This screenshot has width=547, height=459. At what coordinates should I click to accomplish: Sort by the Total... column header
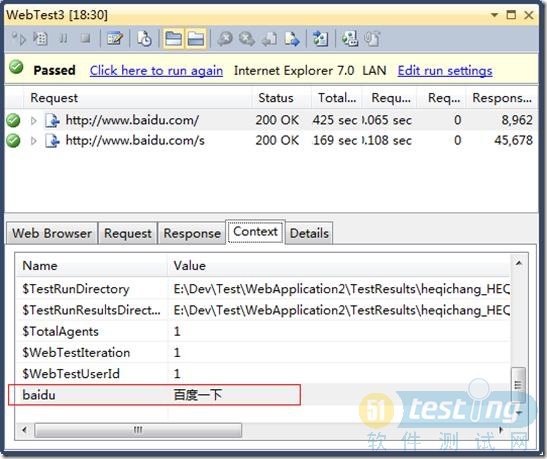click(337, 98)
